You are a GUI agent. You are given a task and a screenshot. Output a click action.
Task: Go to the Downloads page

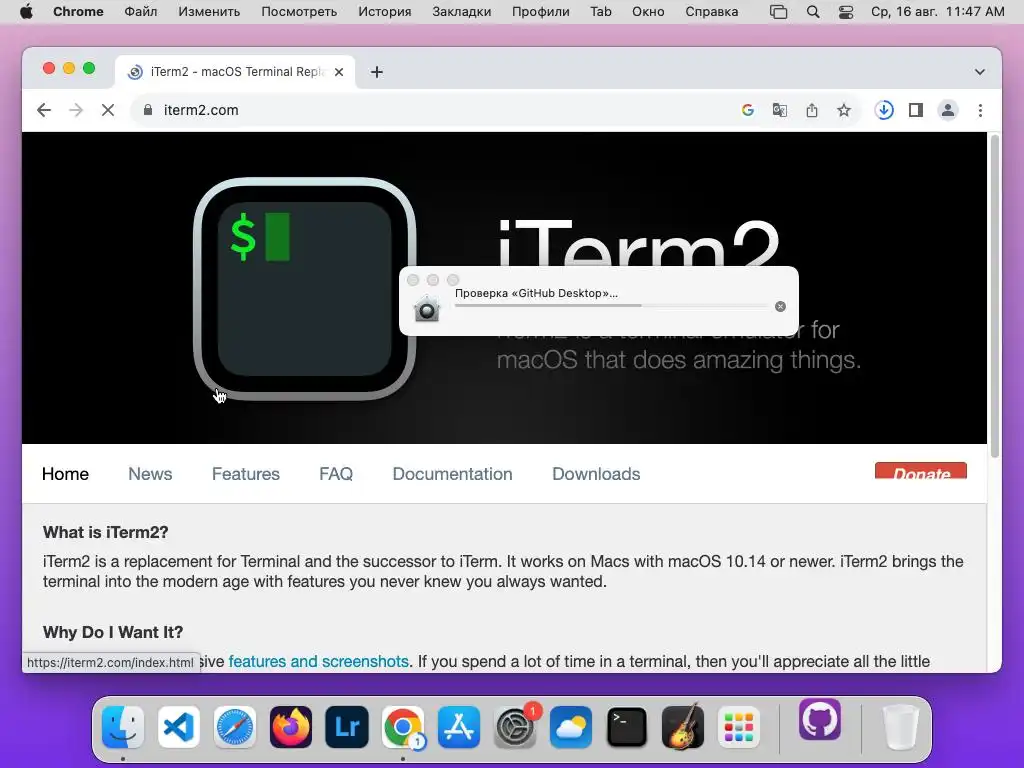(596, 474)
